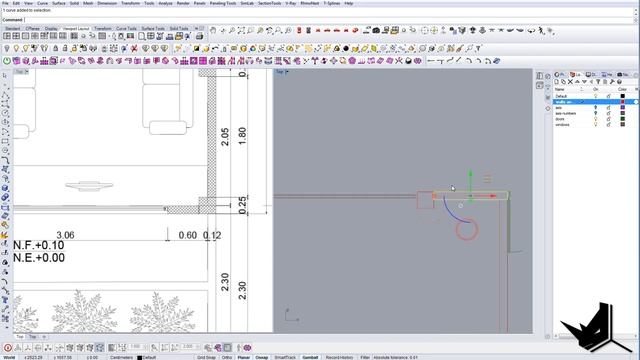Click the funnel filter icon at the end of the second toolbar row
Screen dimensions: 640x360
pyautogui.click(x=478, y=49)
